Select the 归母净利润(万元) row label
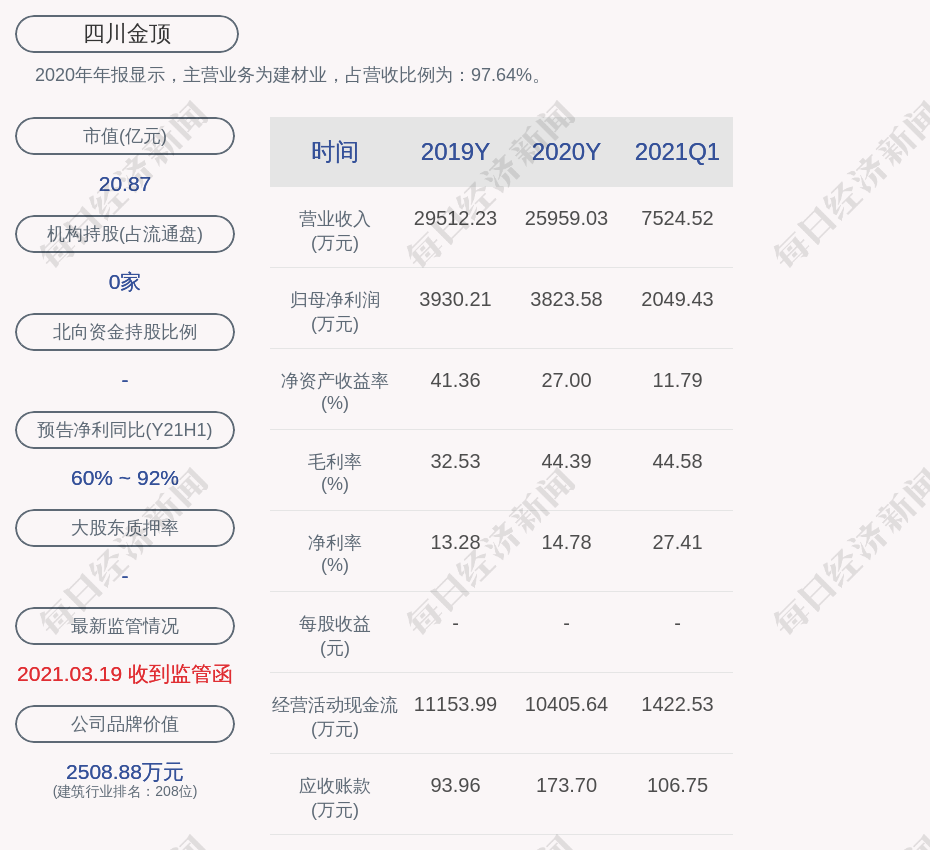Screen dimensions: 930x850 pyautogui.click(x=335, y=311)
